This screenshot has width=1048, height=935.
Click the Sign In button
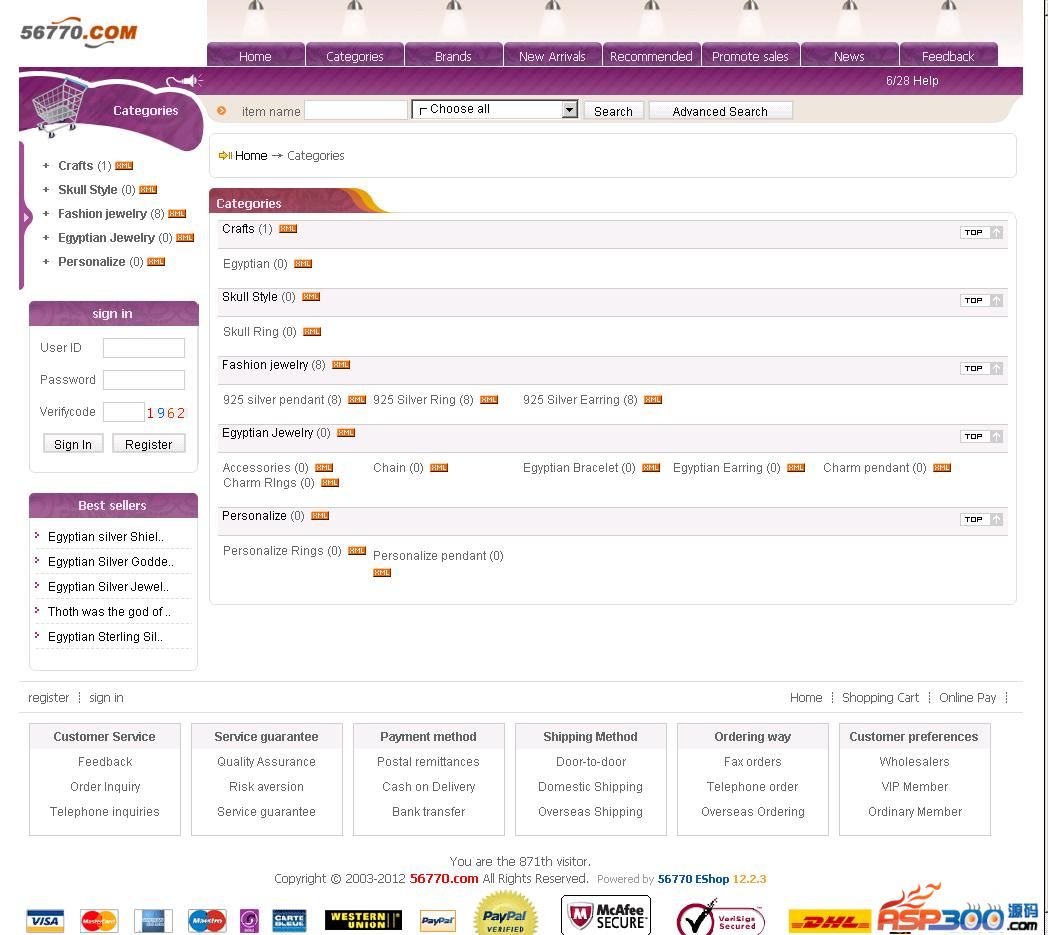73,444
